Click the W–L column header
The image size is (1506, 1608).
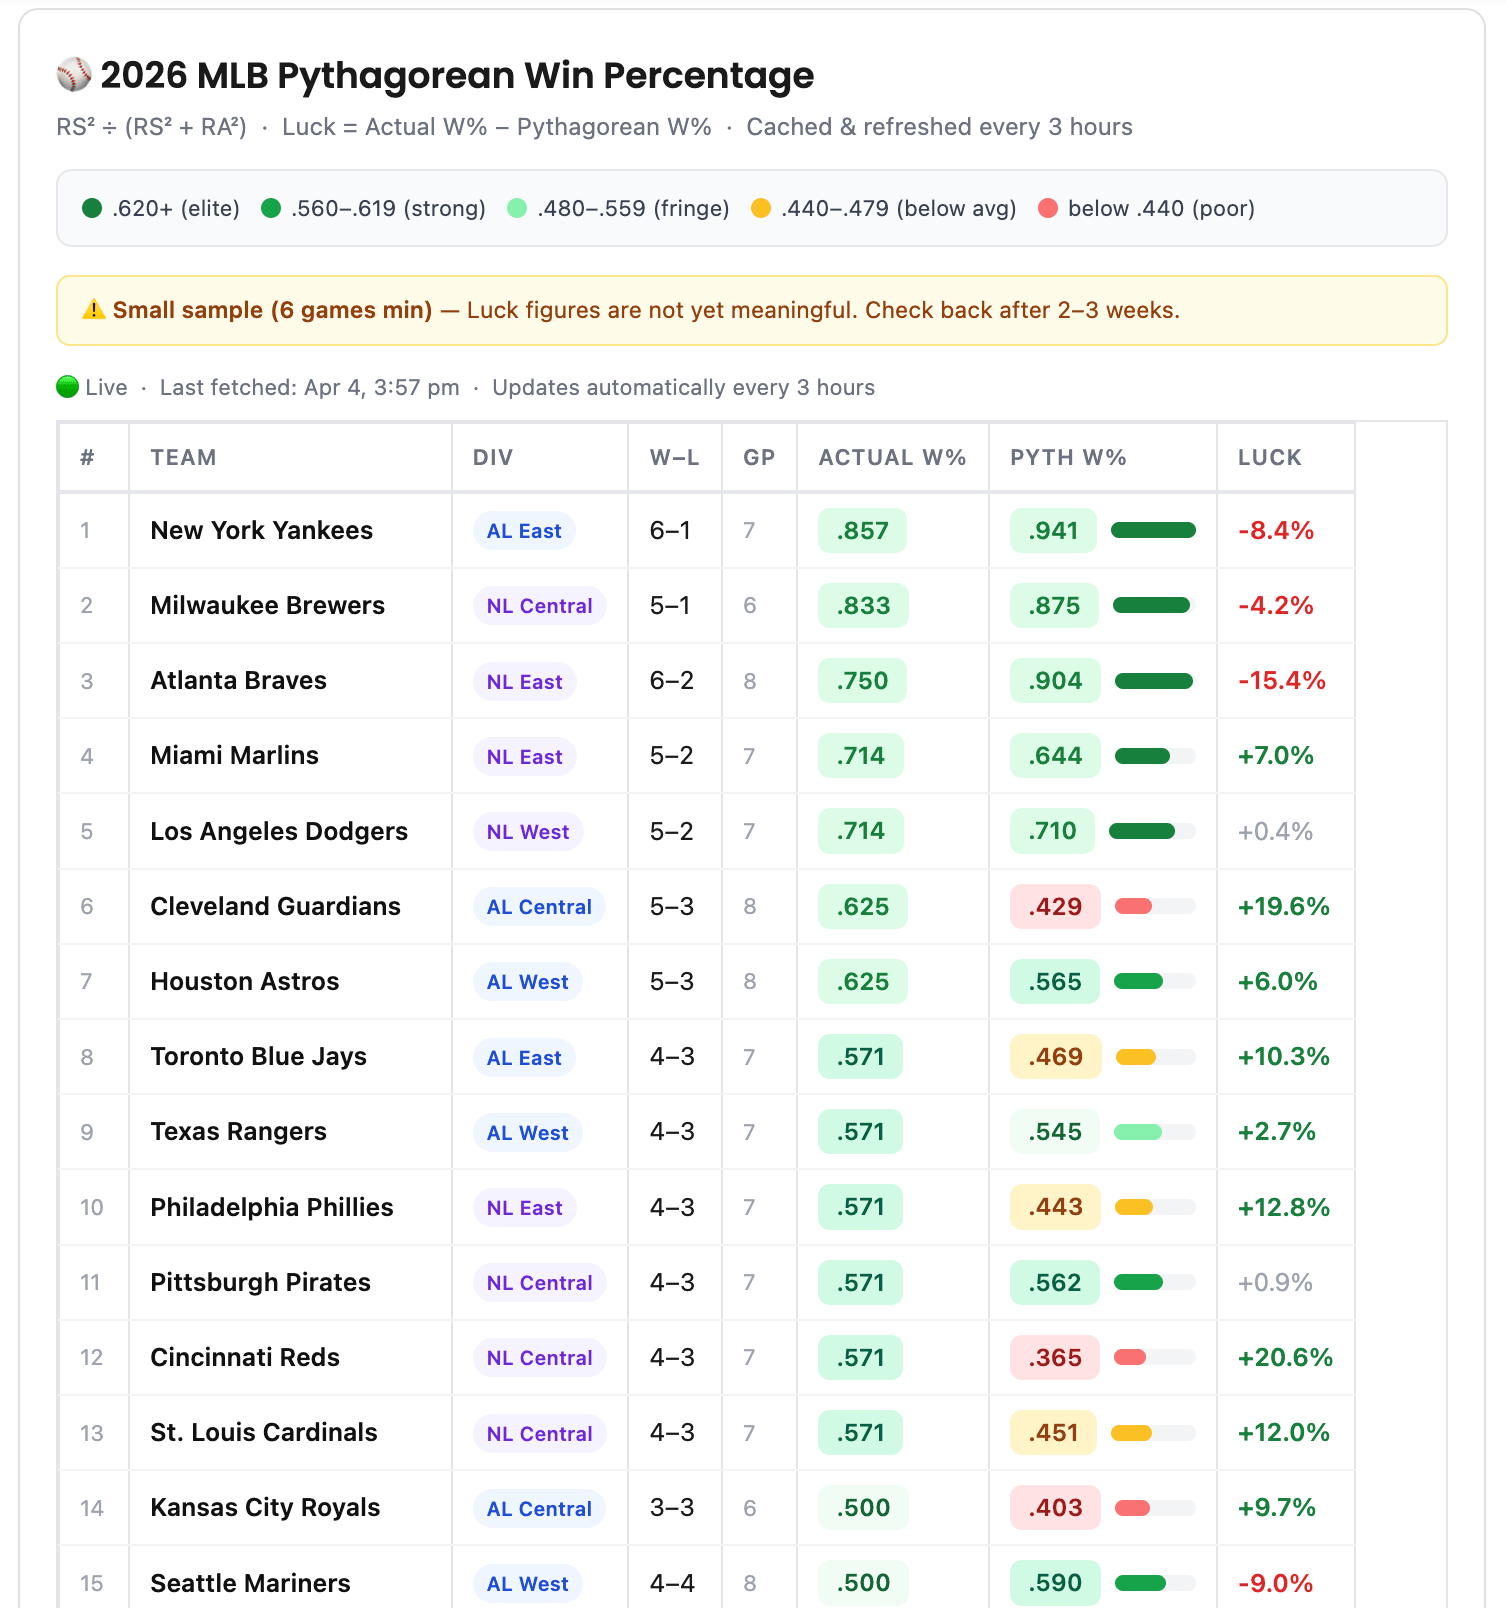pos(674,458)
